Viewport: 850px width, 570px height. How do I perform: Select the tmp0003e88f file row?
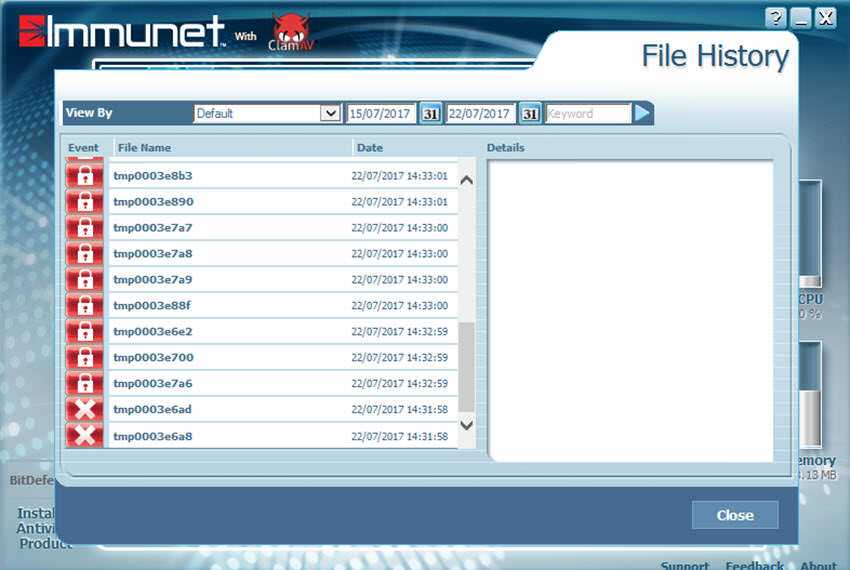point(152,306)
